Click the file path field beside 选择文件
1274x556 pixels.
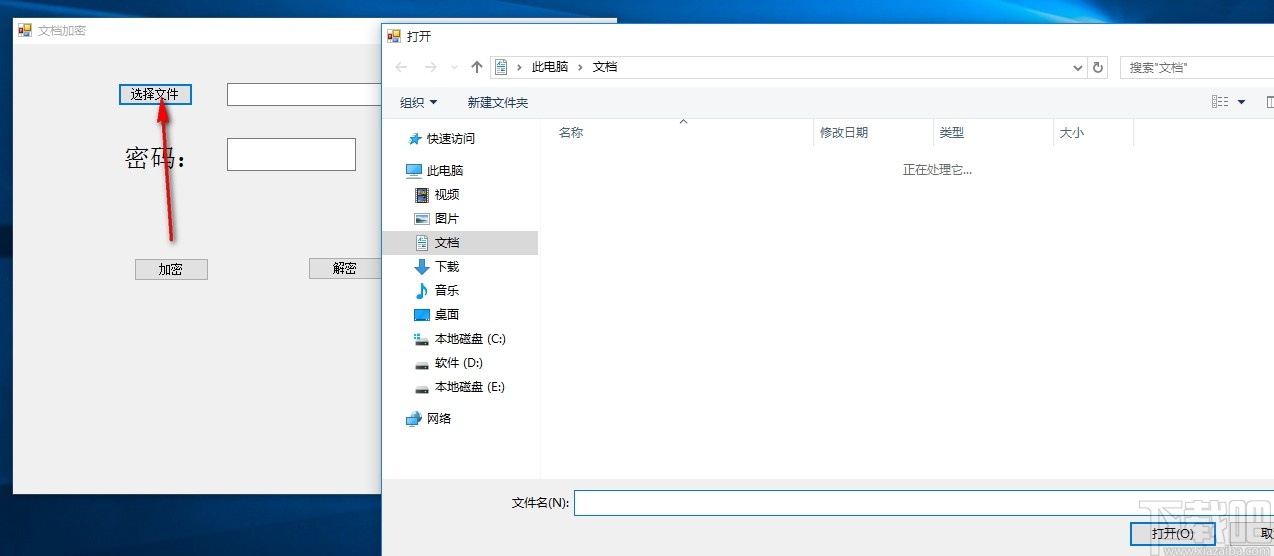tap(304, 94)
